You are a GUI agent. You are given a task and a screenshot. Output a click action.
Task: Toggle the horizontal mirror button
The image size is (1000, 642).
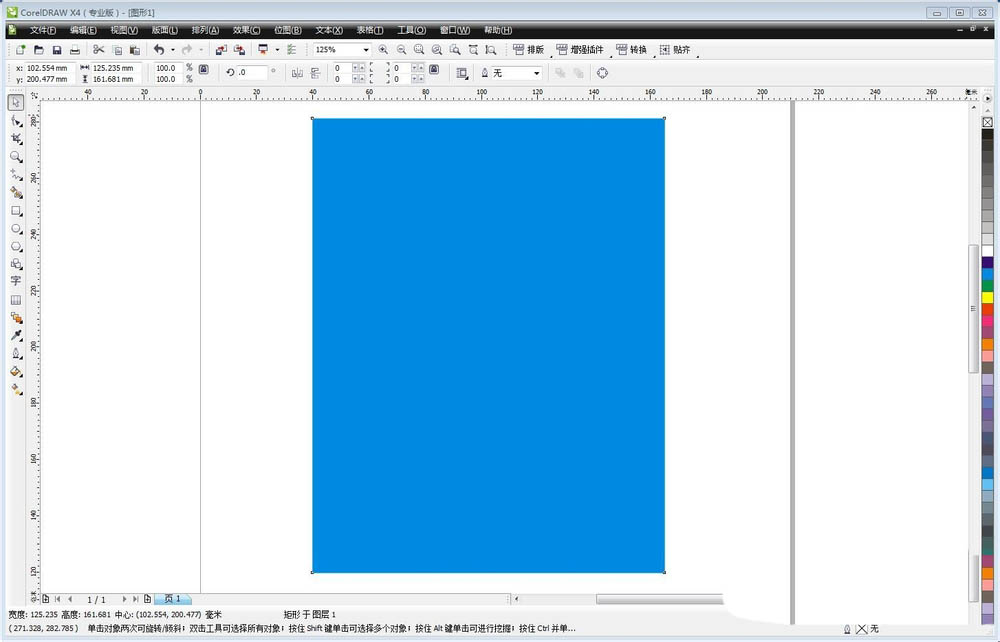[x=296, y=73]
